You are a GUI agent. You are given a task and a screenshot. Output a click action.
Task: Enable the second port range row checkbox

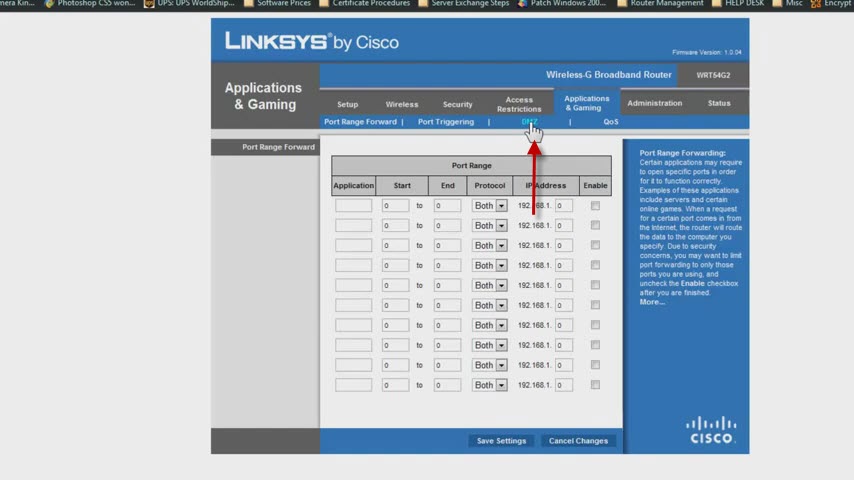[x=595, y=225]
